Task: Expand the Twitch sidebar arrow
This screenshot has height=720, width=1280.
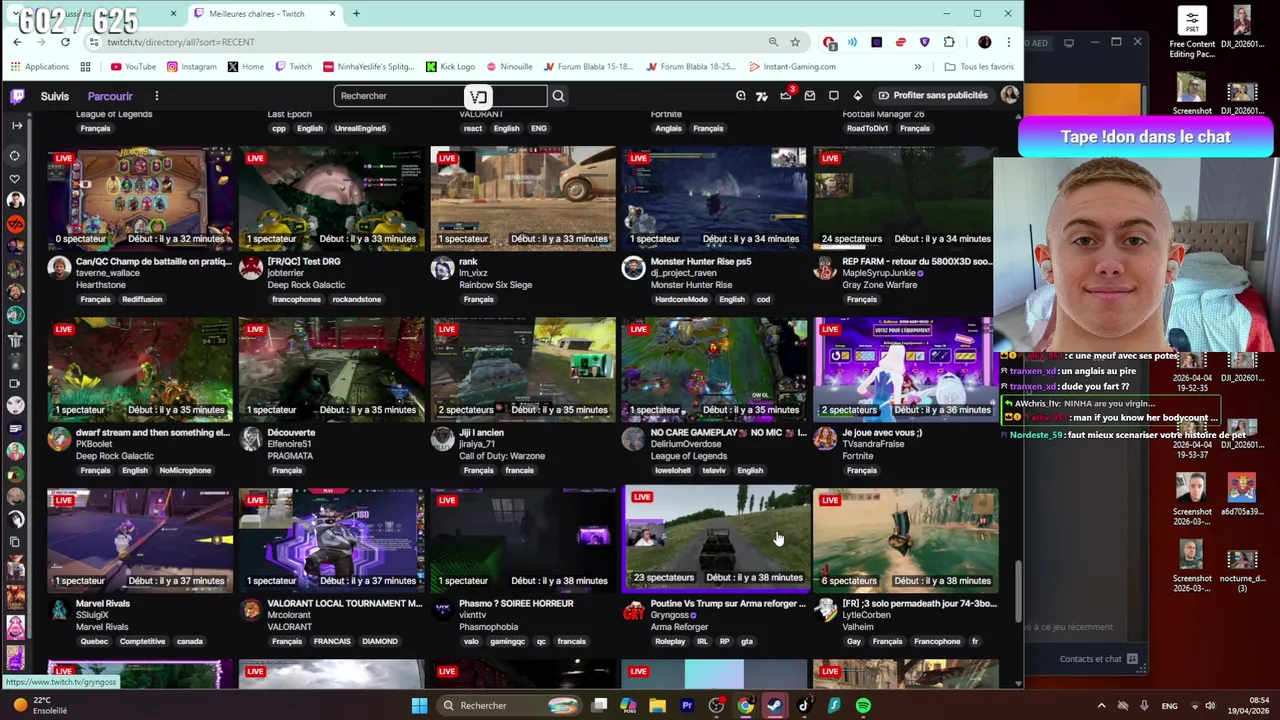Action: tap(16, 125)
